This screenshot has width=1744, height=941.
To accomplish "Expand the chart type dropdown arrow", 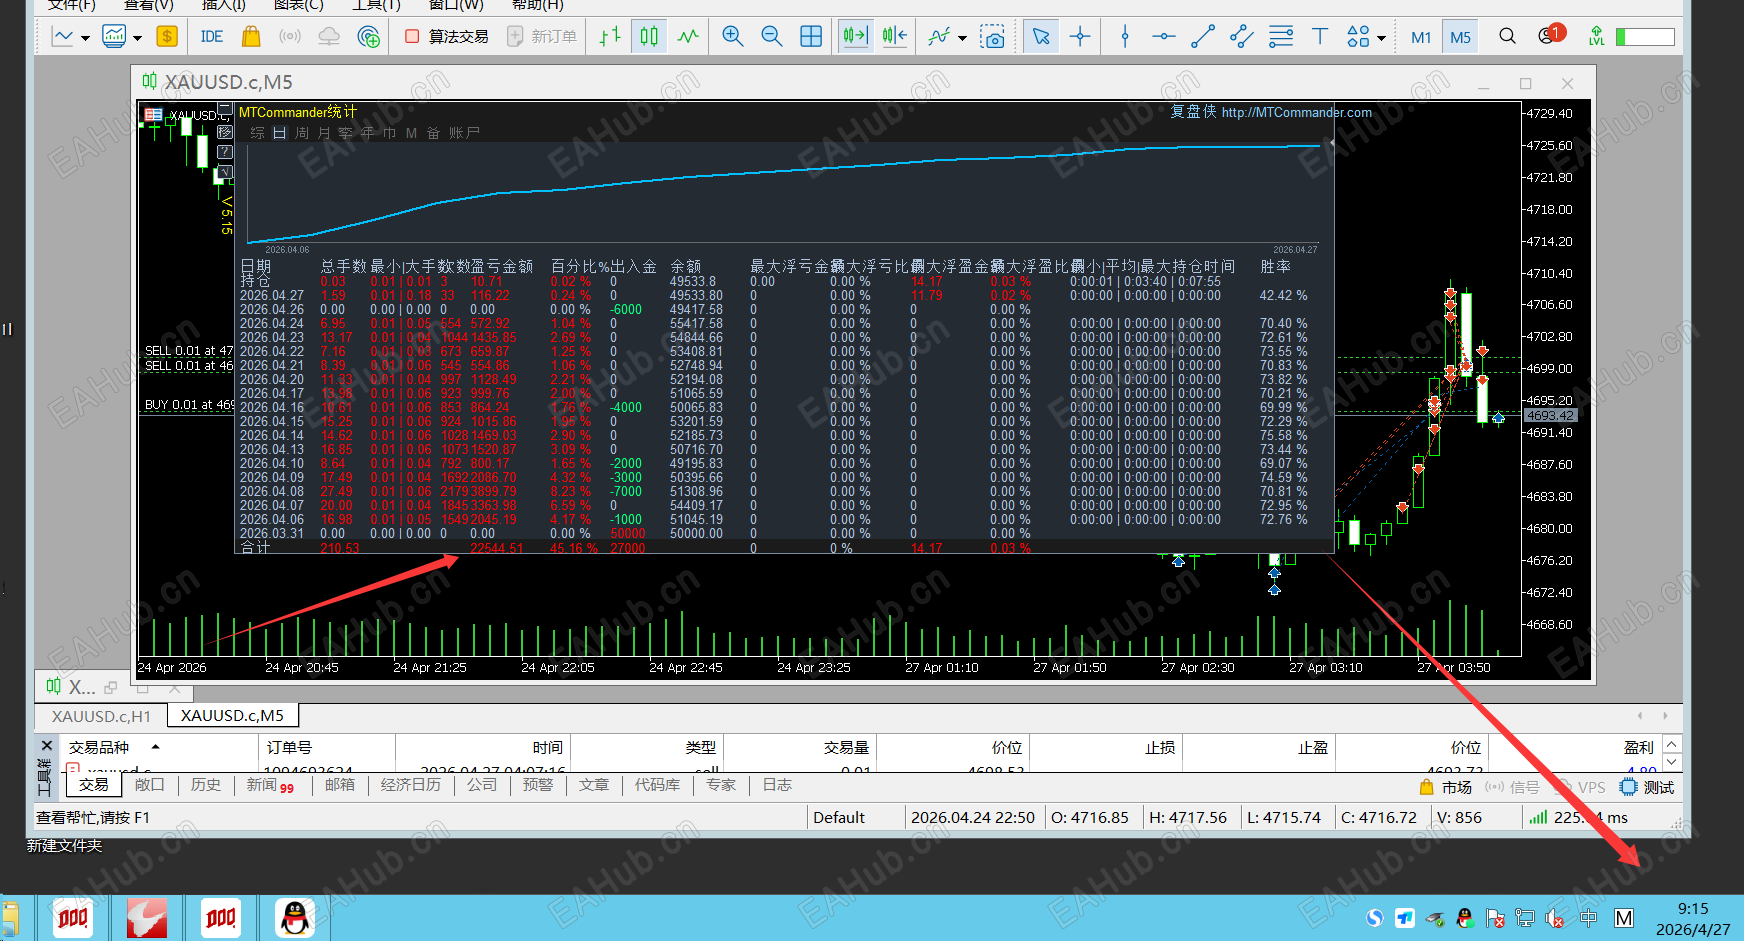I will [x=85, y=38].
